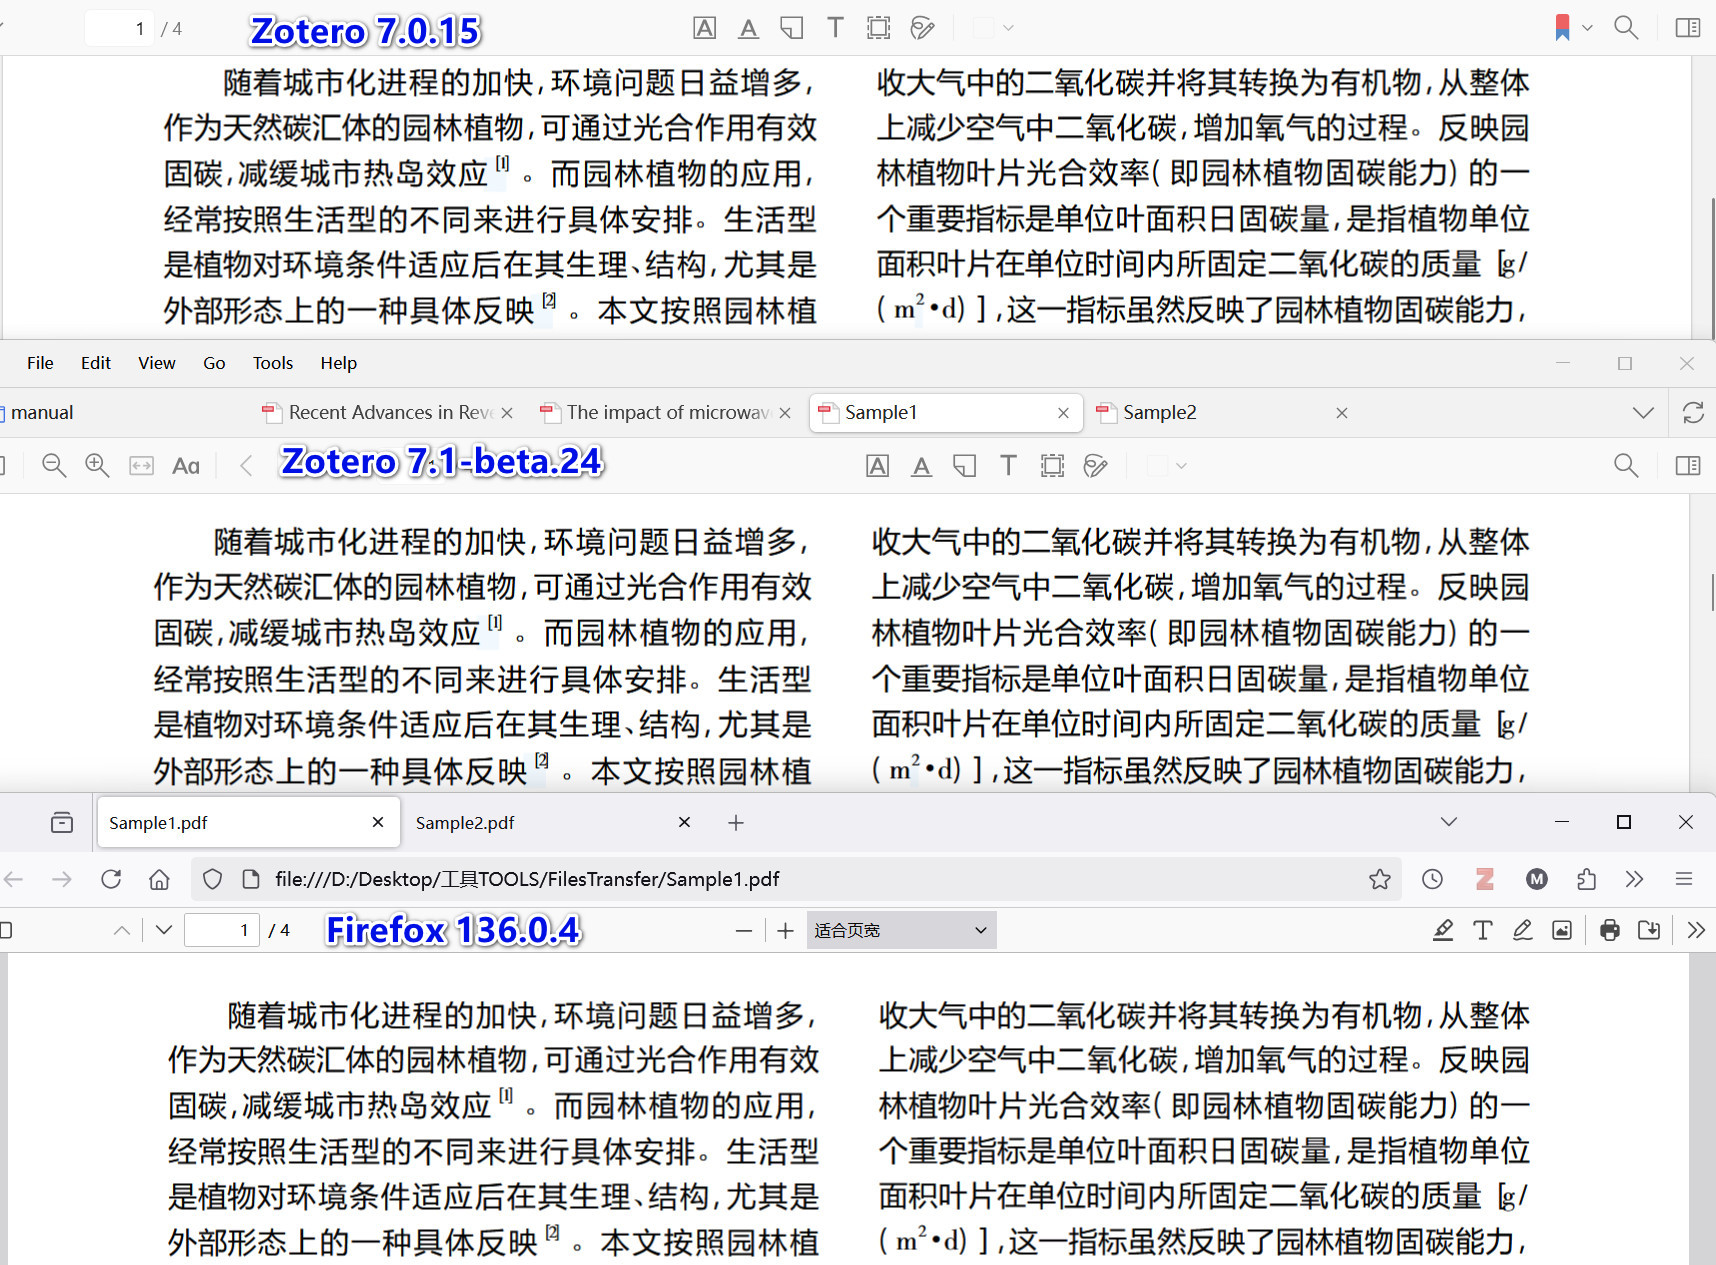Screen dimensions: 1716x1265
Task: Click the Firefox address bar URL
Action: coord(527,879)
